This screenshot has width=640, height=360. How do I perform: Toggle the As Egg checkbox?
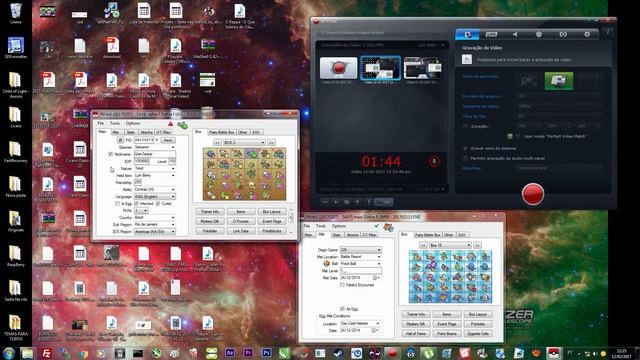click(x=342, y=309)
